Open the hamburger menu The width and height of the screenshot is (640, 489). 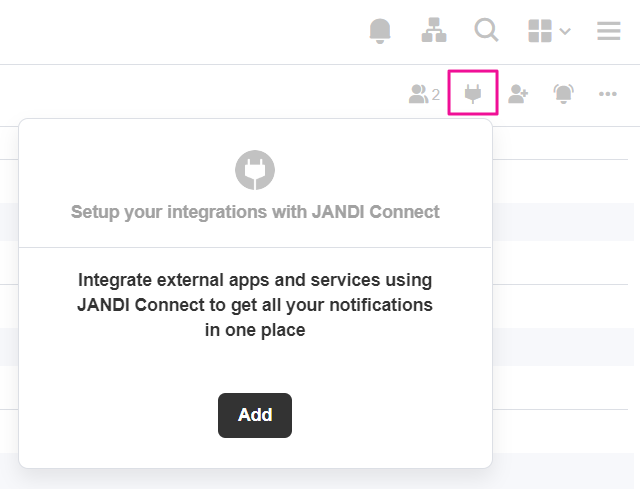click(x=609, y=31)
